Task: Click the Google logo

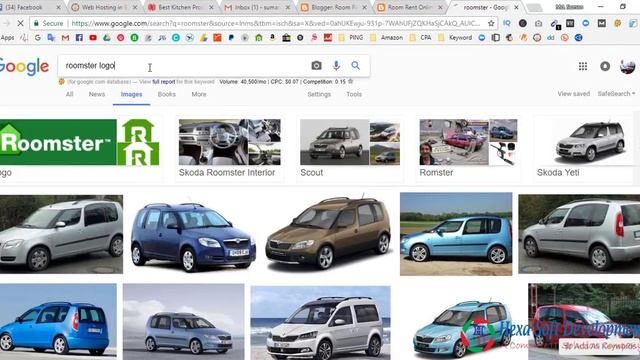Action: [x=24, y=66]
